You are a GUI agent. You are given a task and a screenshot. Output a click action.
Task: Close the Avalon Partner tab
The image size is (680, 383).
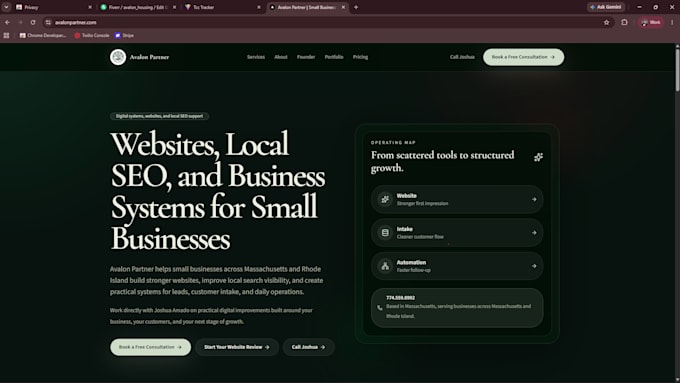coord(343,7)
